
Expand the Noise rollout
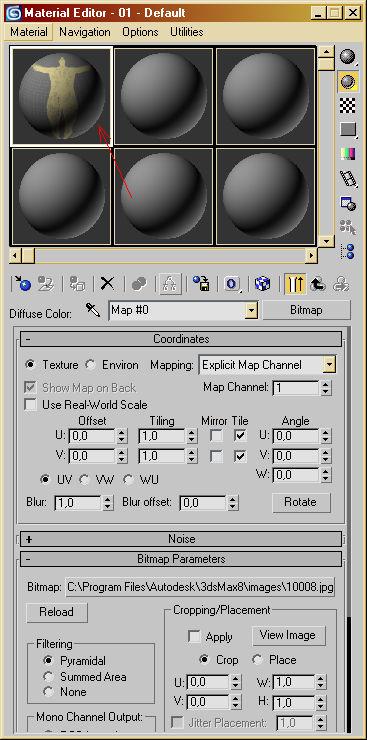click(181, 538)
